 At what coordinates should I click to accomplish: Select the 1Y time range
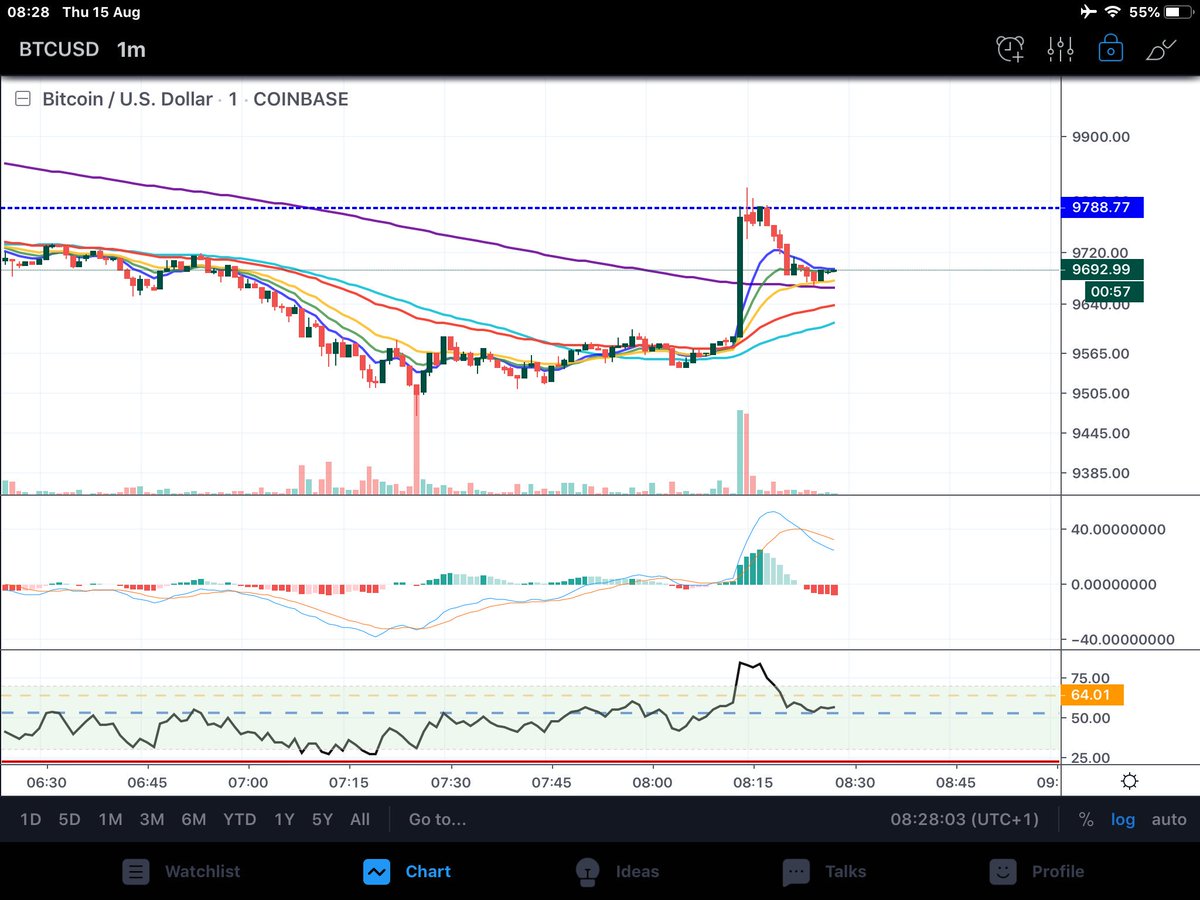coord(284,819)
